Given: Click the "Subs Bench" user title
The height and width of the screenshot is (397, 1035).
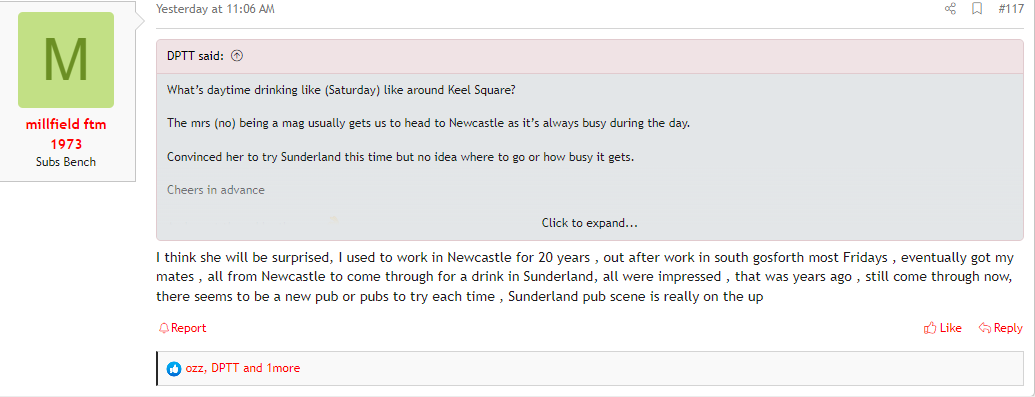Looking at the screenshot, I should point(66,162).
